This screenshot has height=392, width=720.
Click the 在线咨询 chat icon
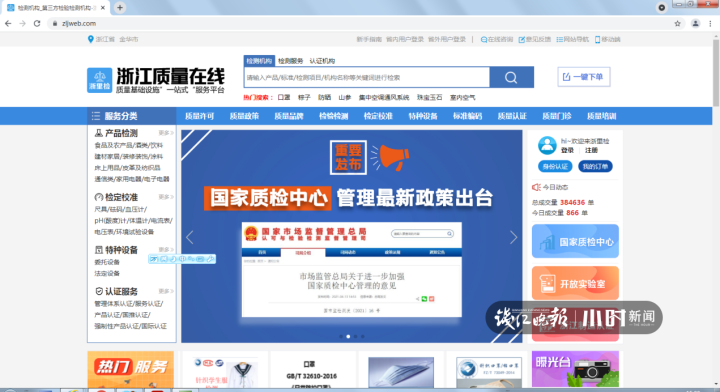[484, 39]
